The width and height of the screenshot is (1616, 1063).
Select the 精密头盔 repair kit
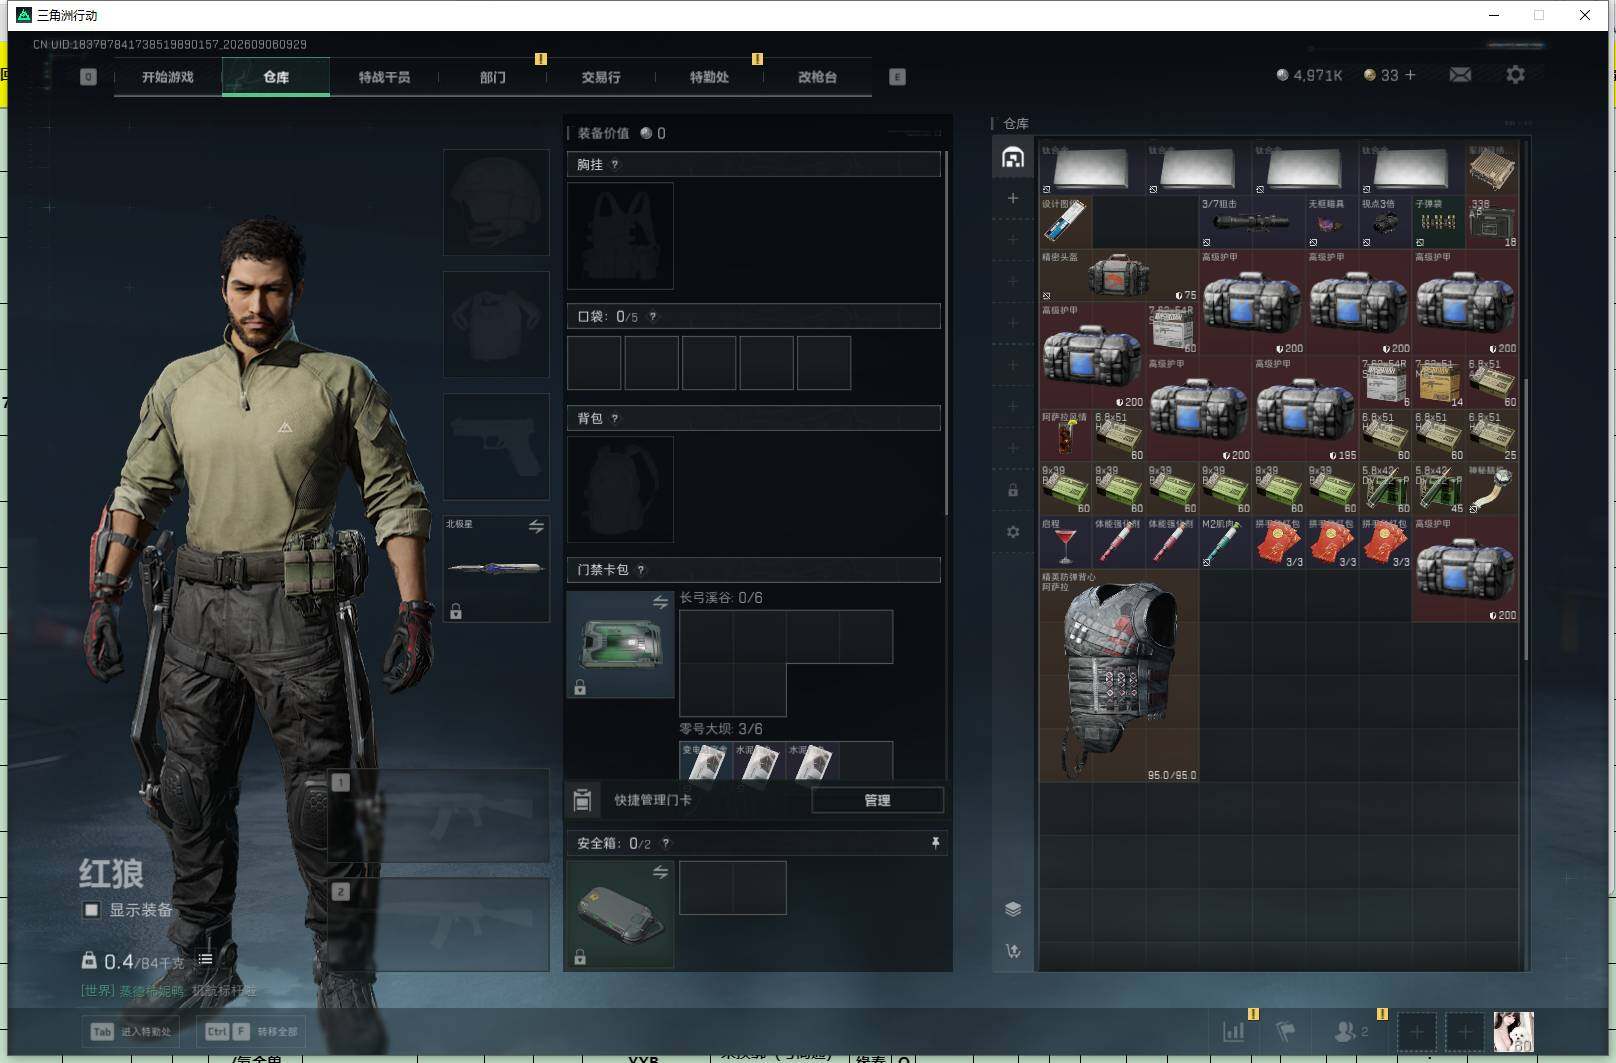point(1118,275)
